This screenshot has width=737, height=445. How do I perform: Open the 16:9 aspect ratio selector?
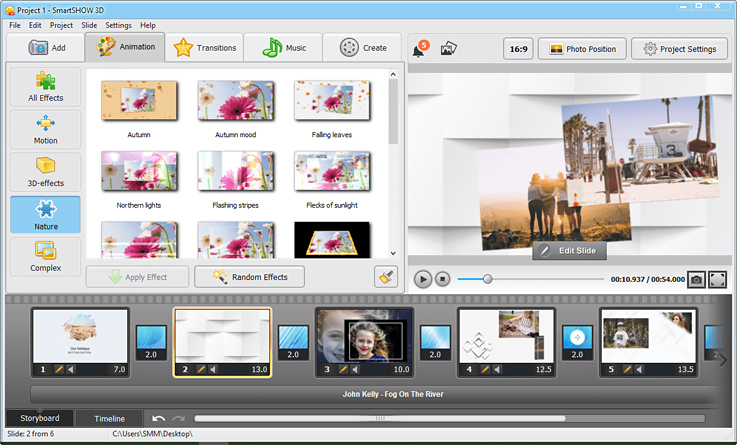(517, 48)
